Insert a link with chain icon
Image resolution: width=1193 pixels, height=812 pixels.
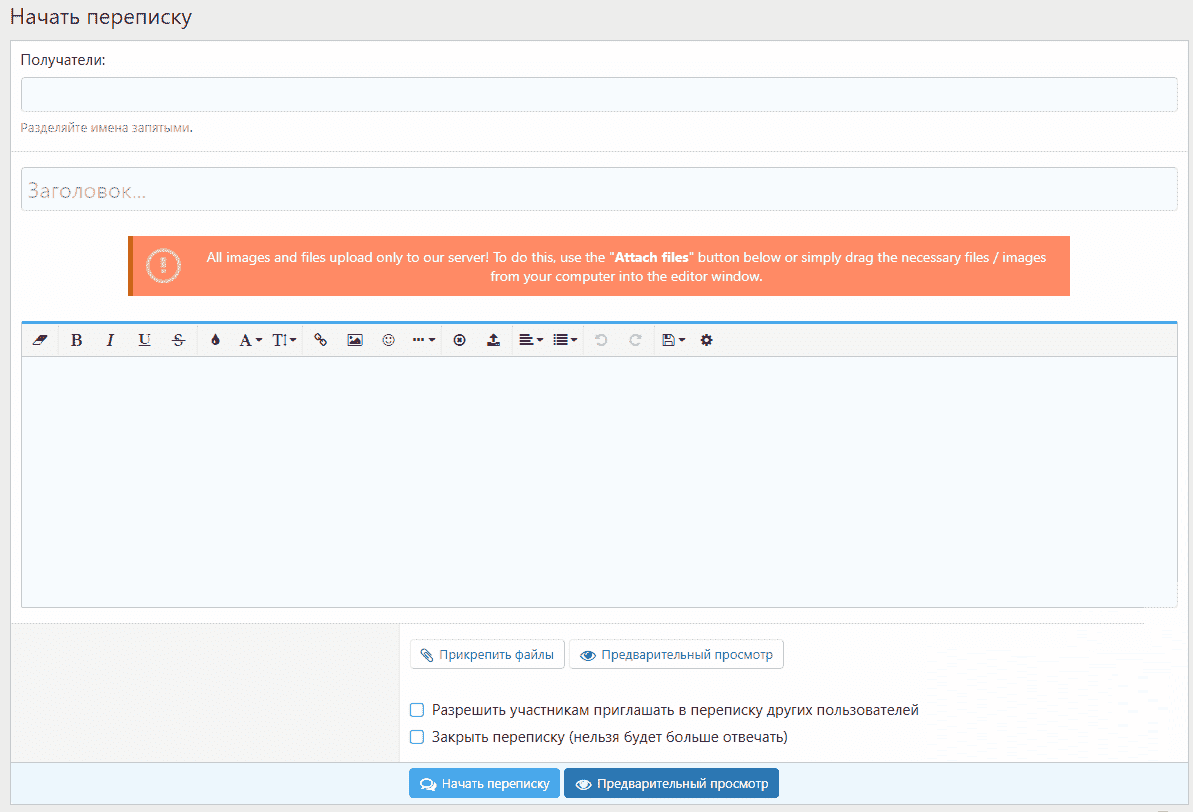pyautogui.click(x=320, y=340)
